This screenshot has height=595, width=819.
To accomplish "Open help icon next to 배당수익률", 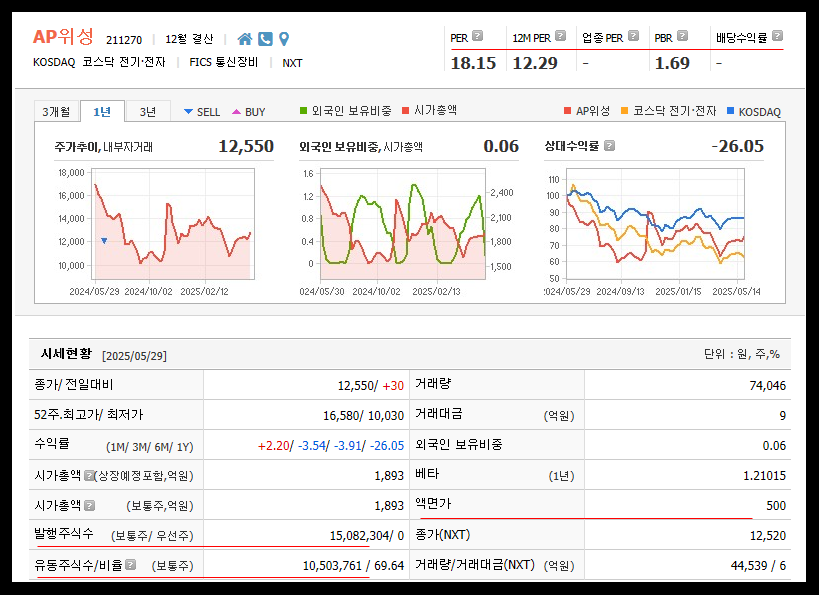I will click(777, 36).
